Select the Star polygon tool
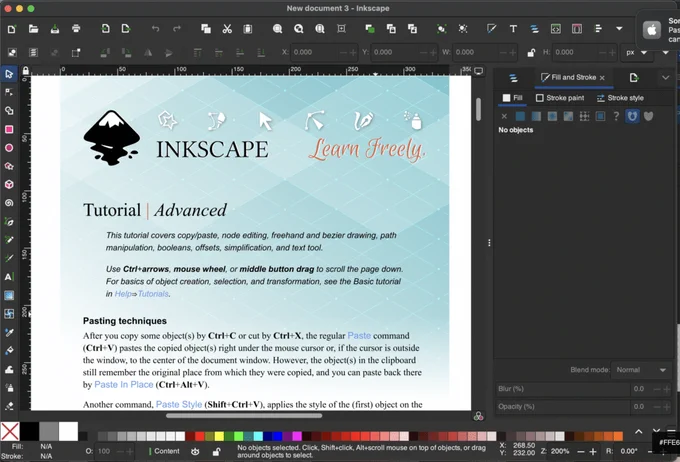Screen dimensions: 680x462 (x=9, y=166)
